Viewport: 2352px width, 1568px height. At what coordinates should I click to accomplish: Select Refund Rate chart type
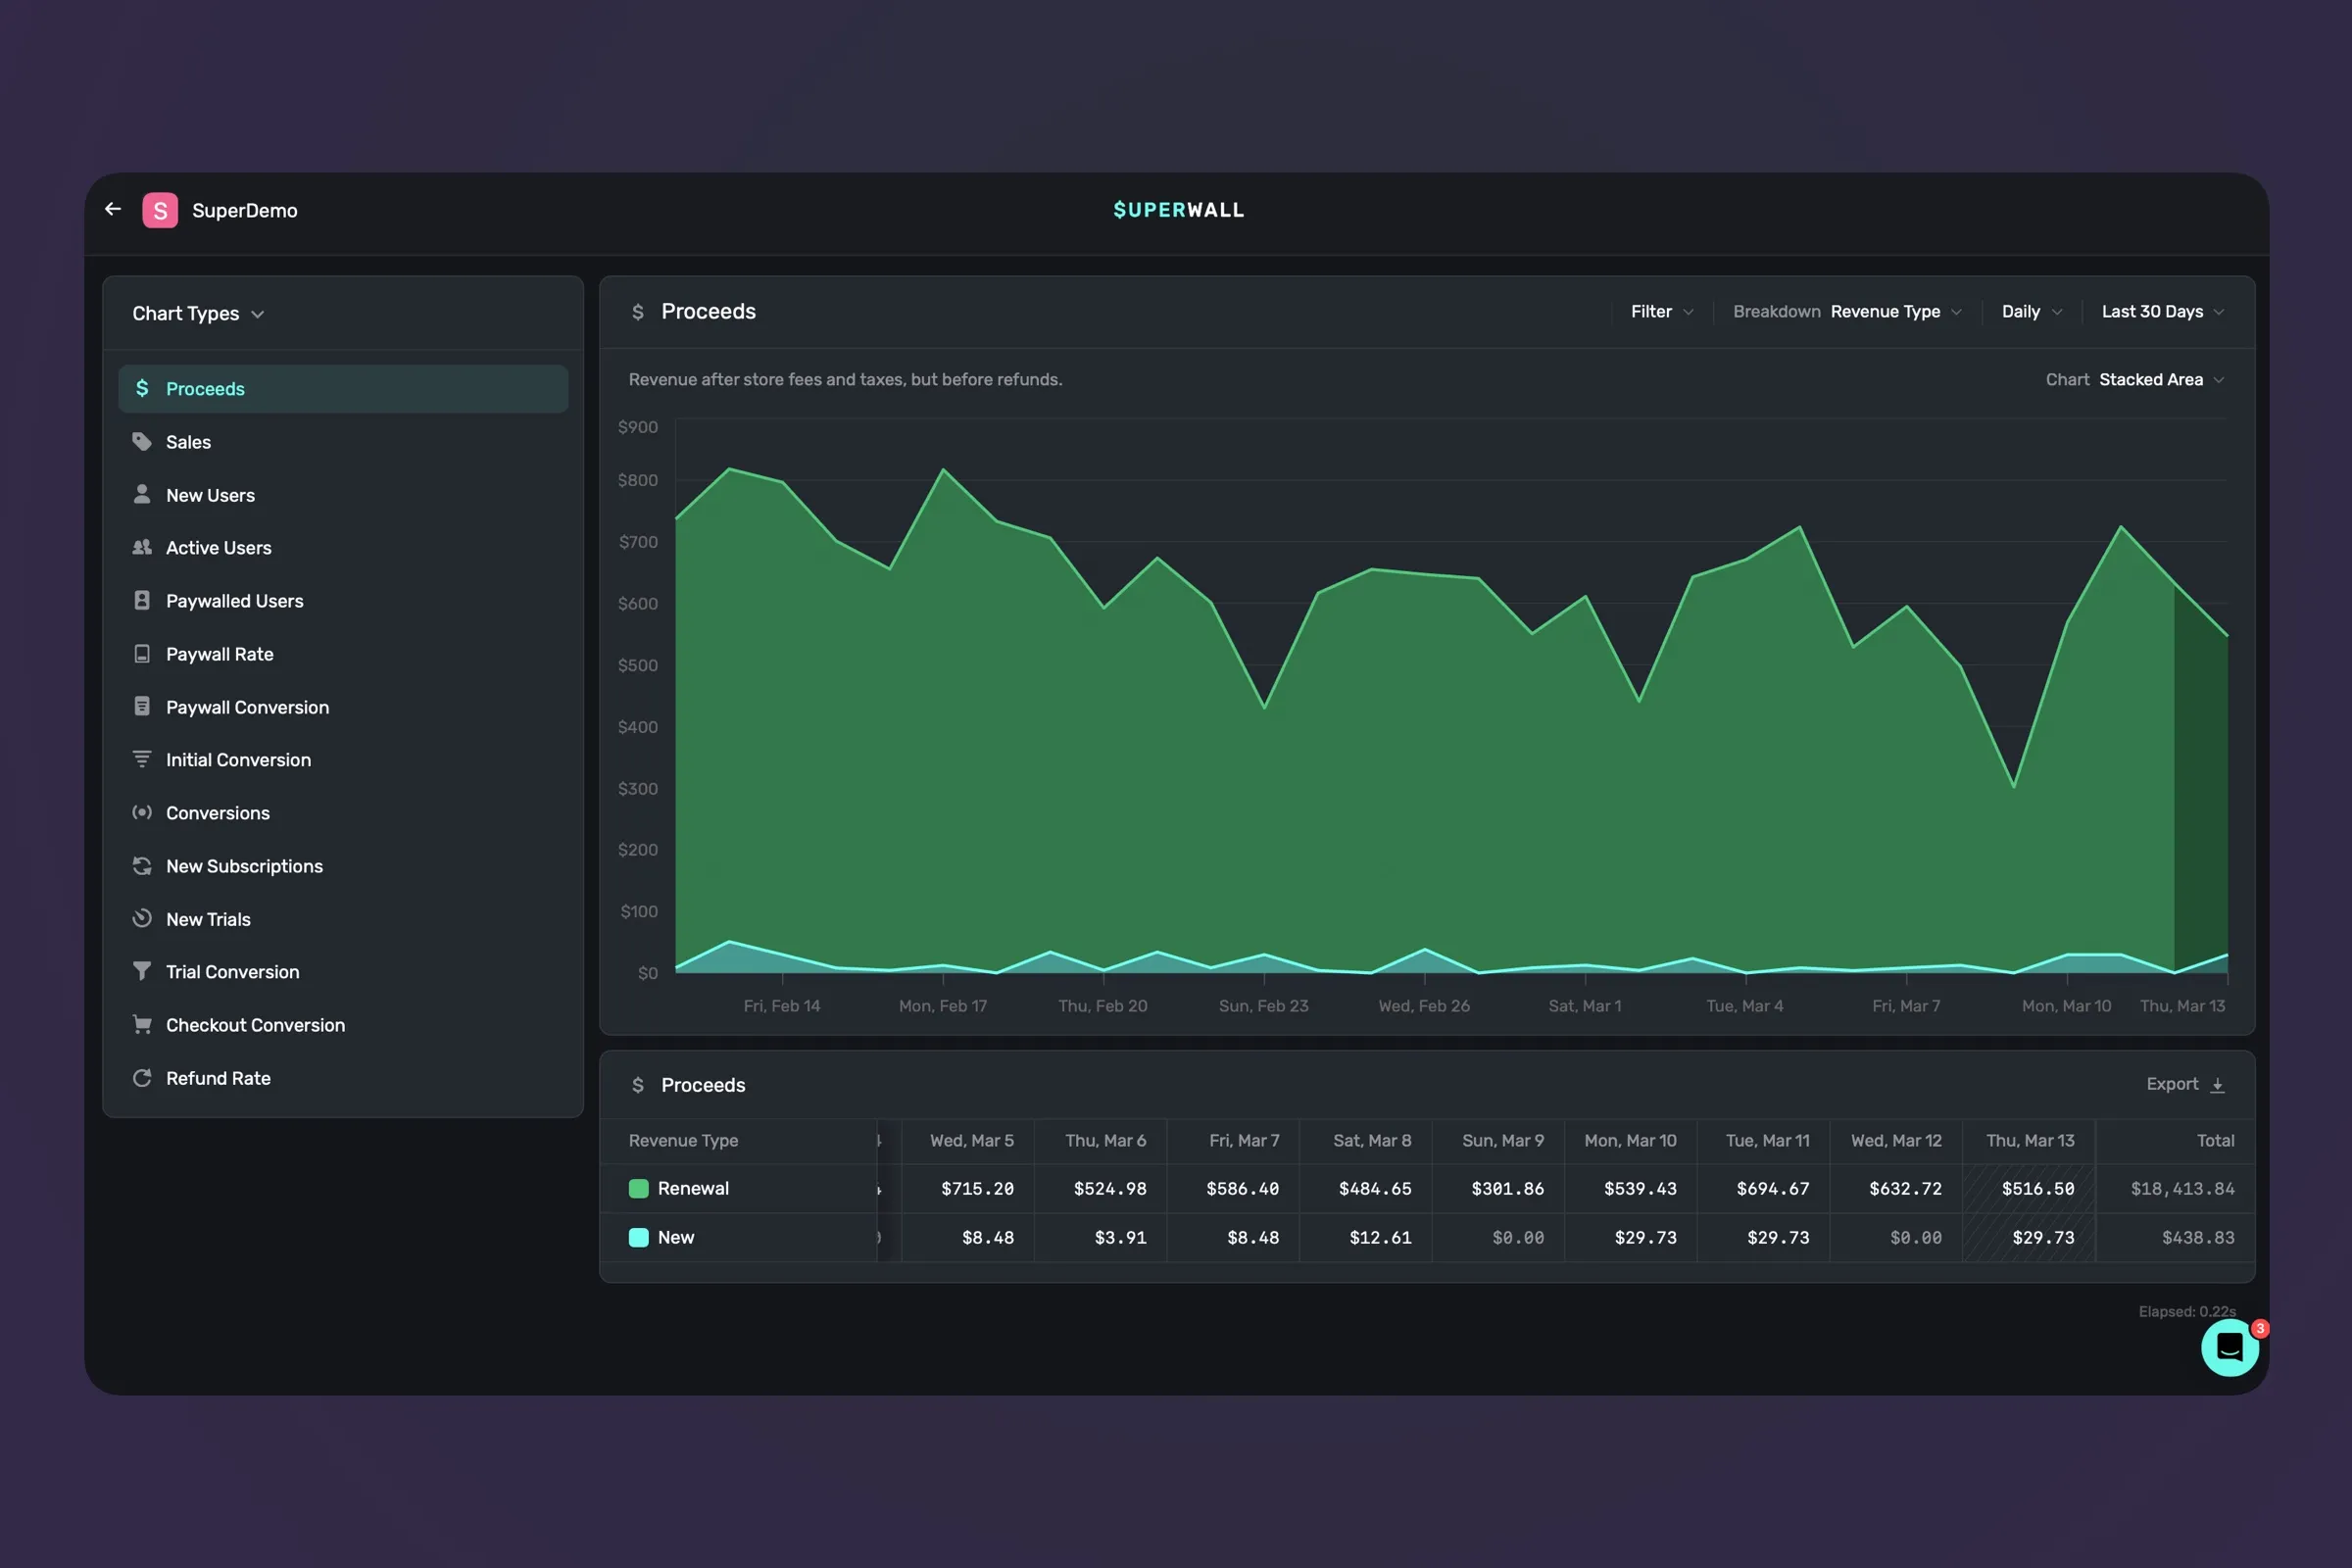pos(343,1077)
